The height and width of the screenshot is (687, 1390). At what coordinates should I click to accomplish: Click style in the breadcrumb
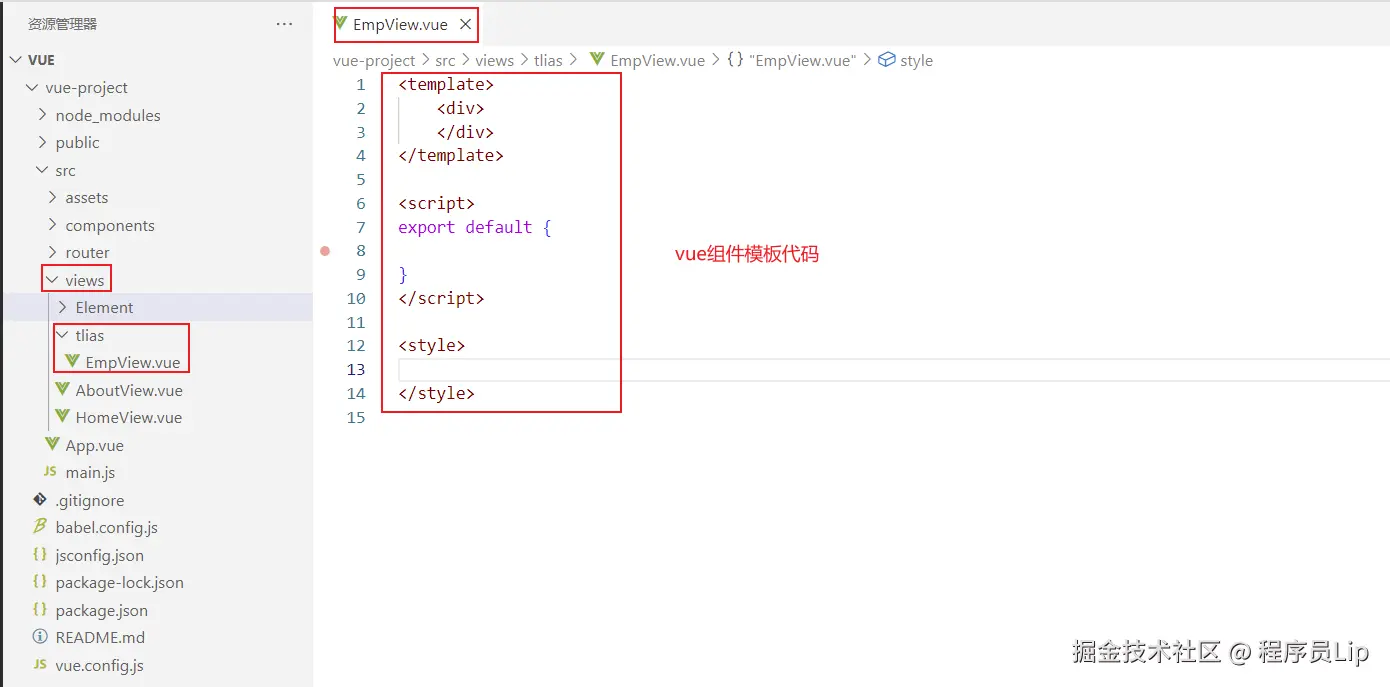click(x=916, y=60)
